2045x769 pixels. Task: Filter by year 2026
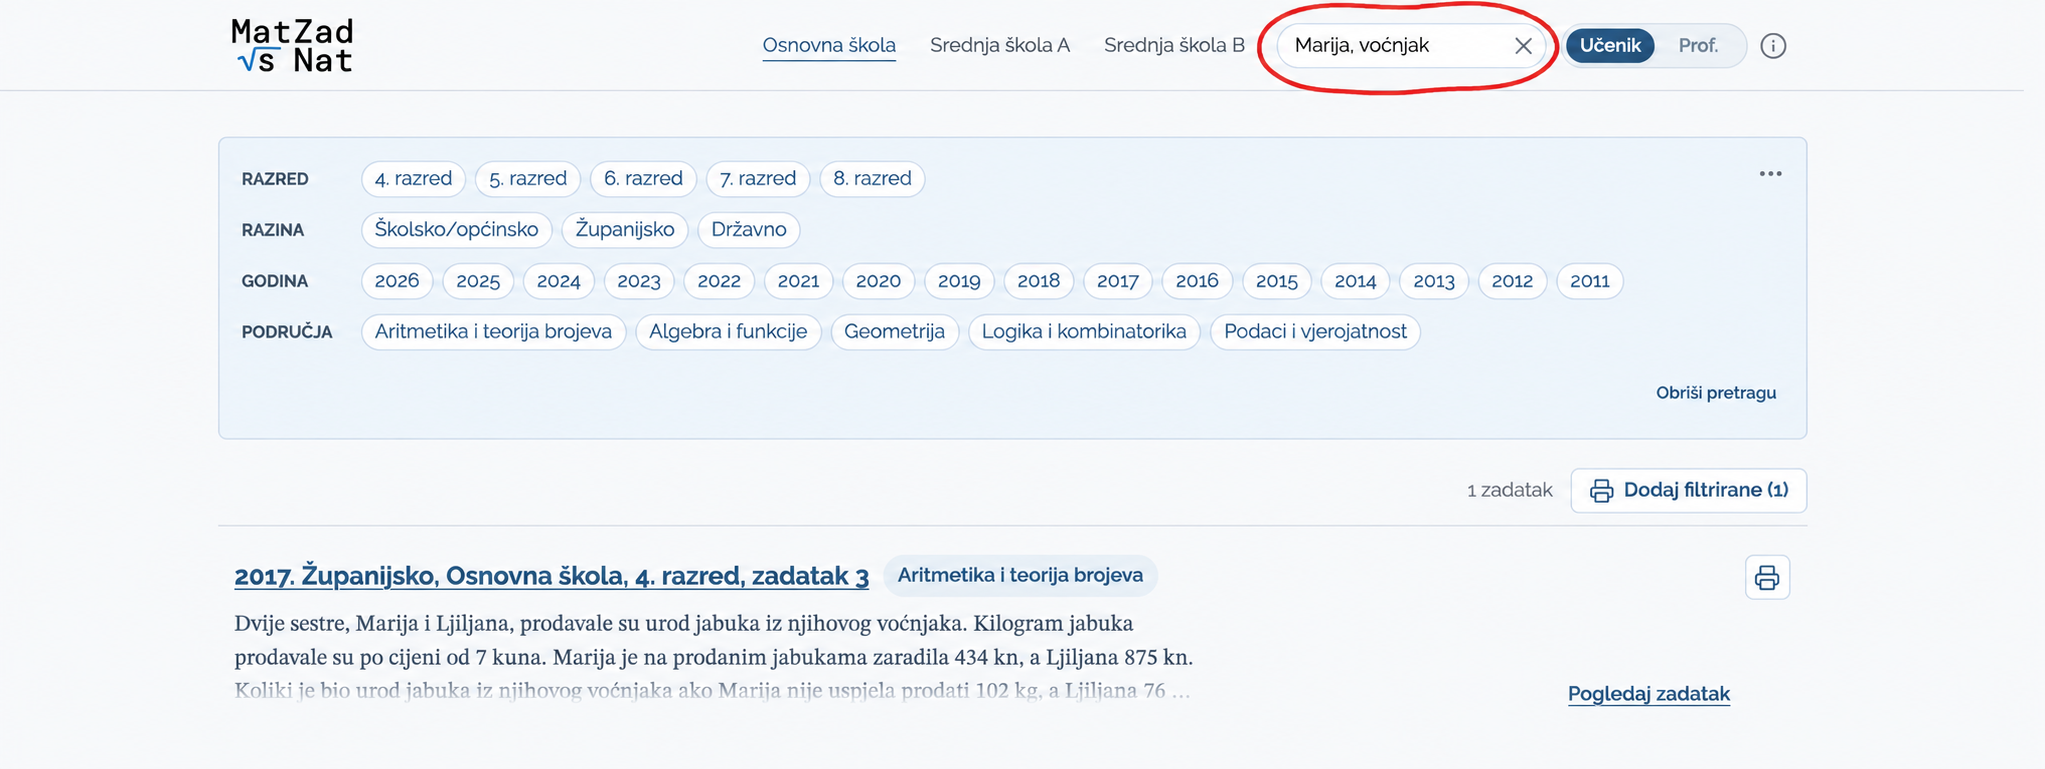click(397, 281)
